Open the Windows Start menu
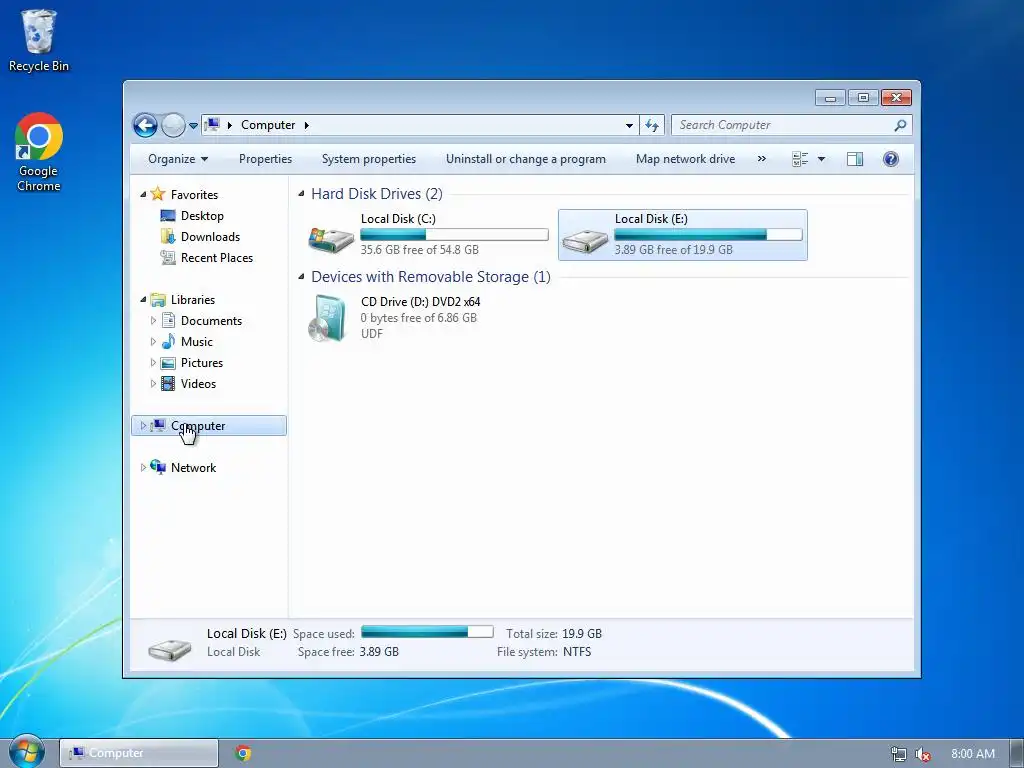 (x=26, y=752)
